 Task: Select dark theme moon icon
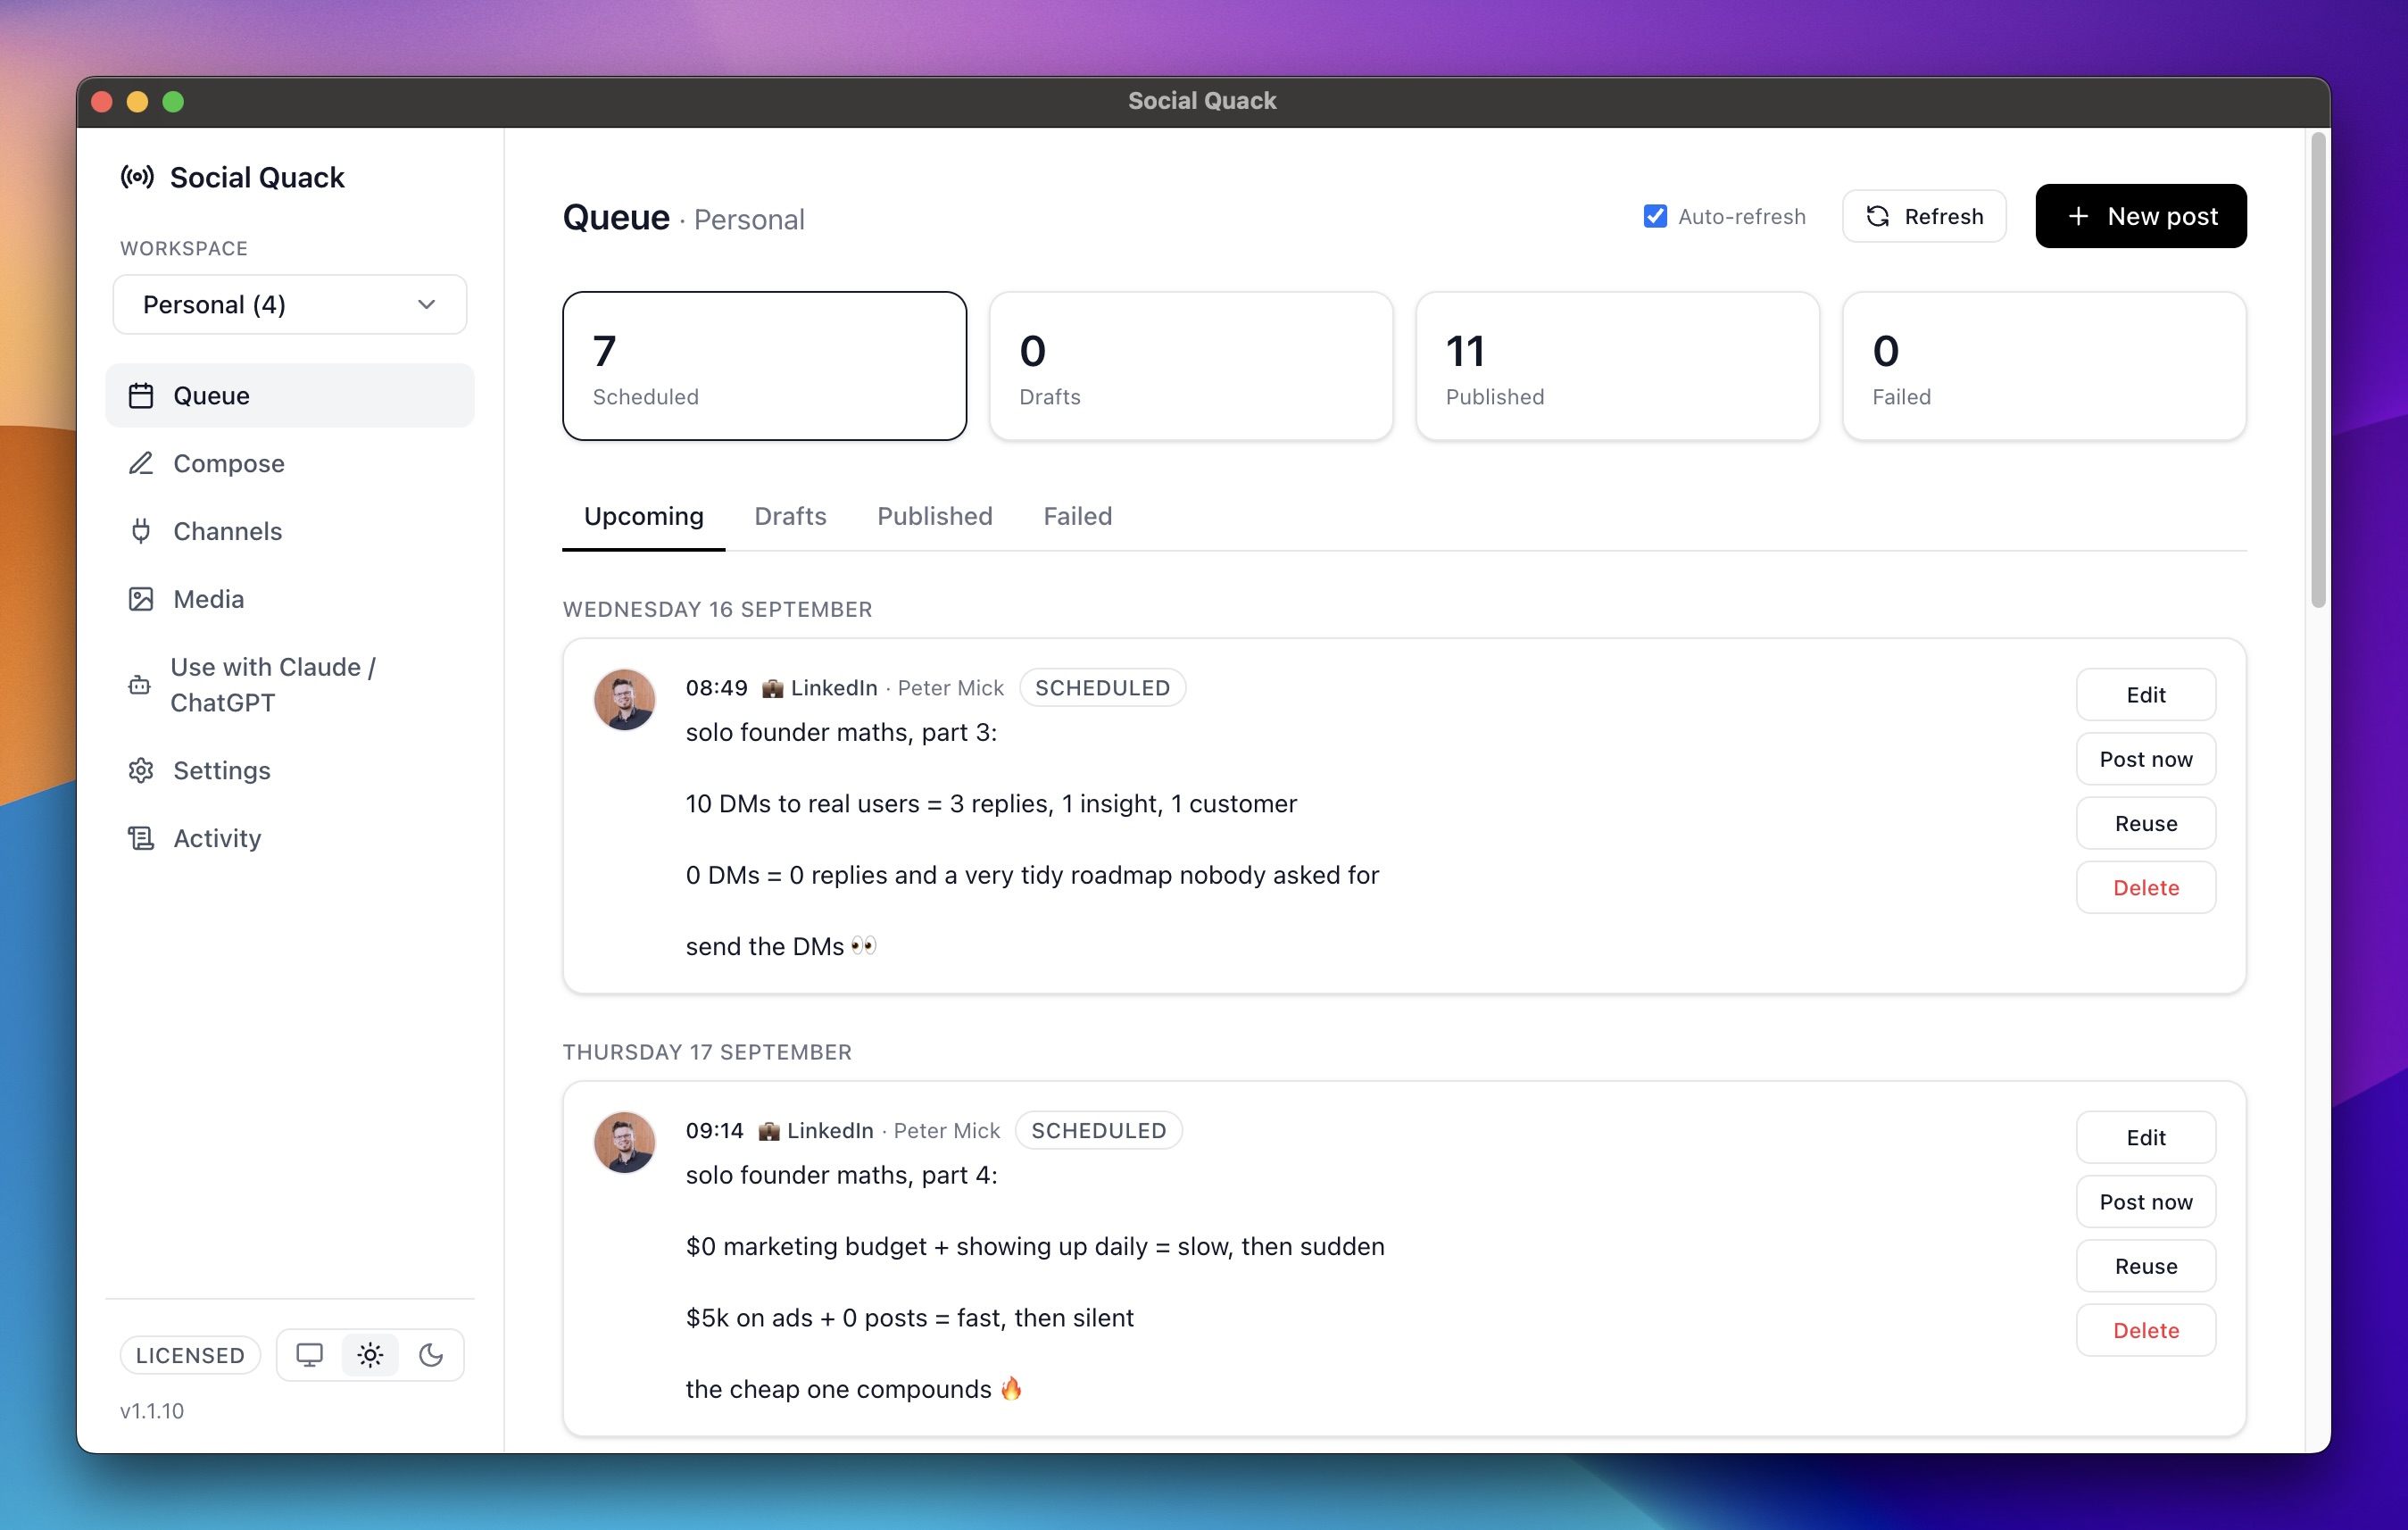[431, 1355]
